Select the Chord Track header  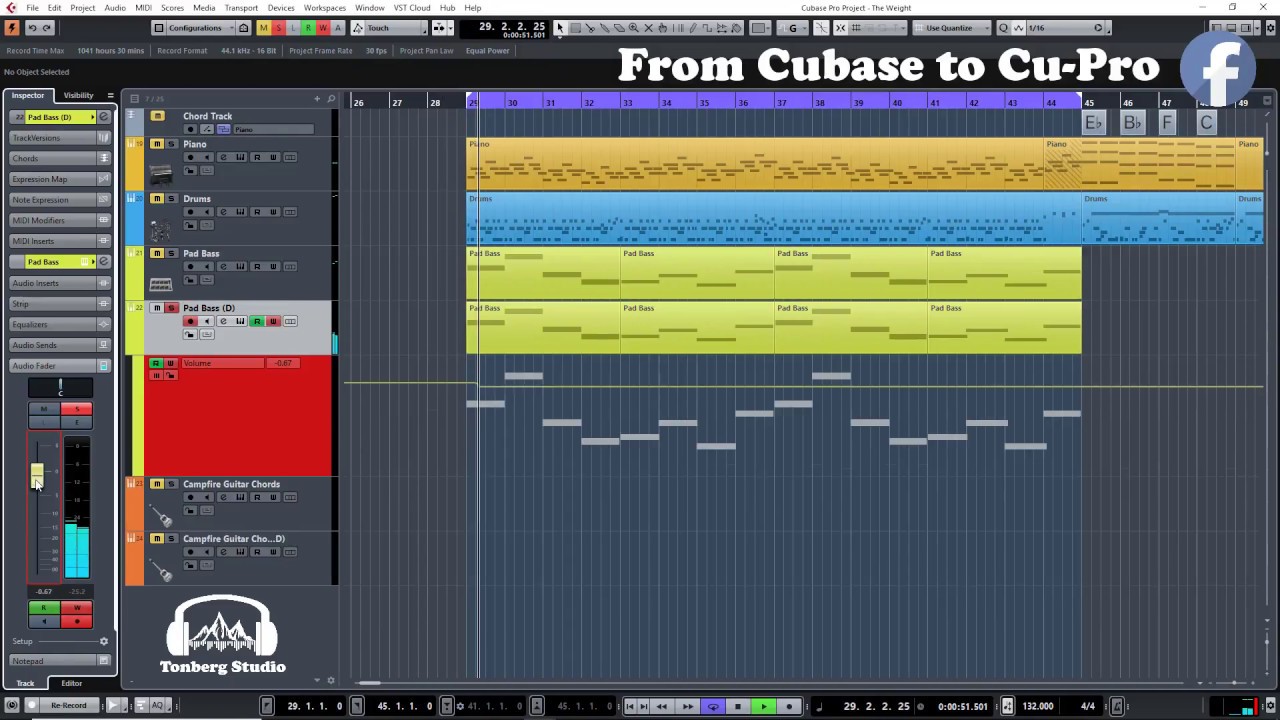tap(207, 116)
